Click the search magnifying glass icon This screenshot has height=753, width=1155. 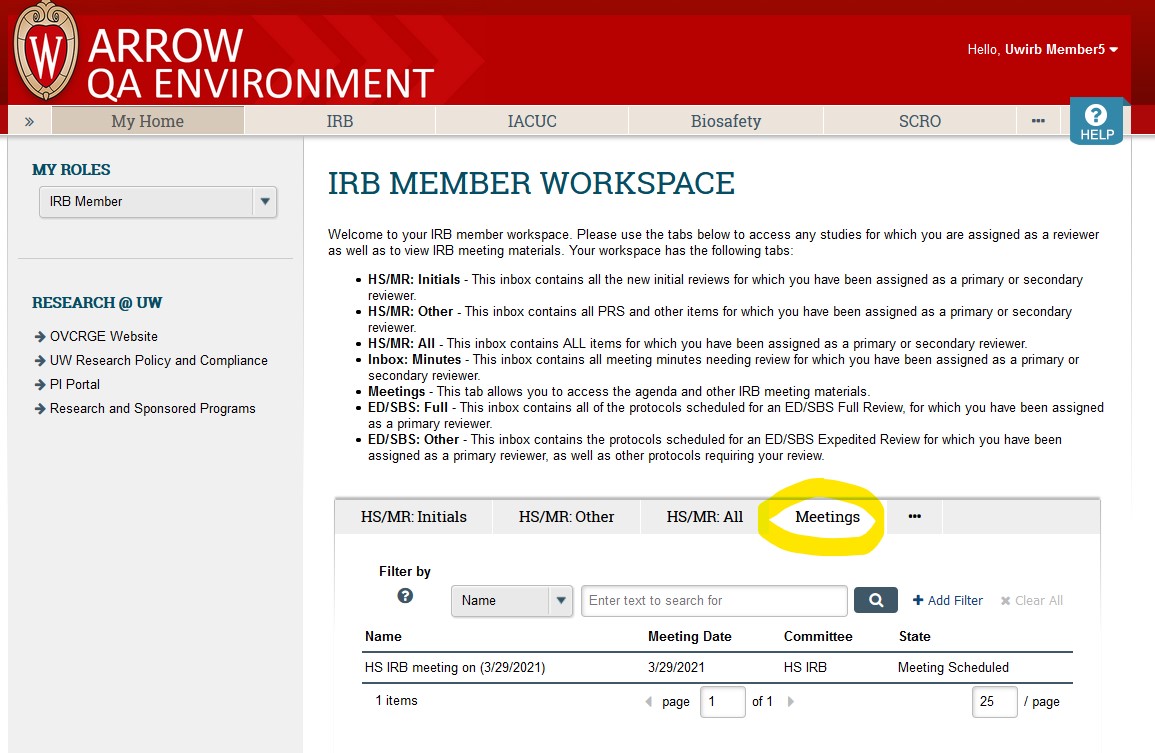click(x=875, y=600)
